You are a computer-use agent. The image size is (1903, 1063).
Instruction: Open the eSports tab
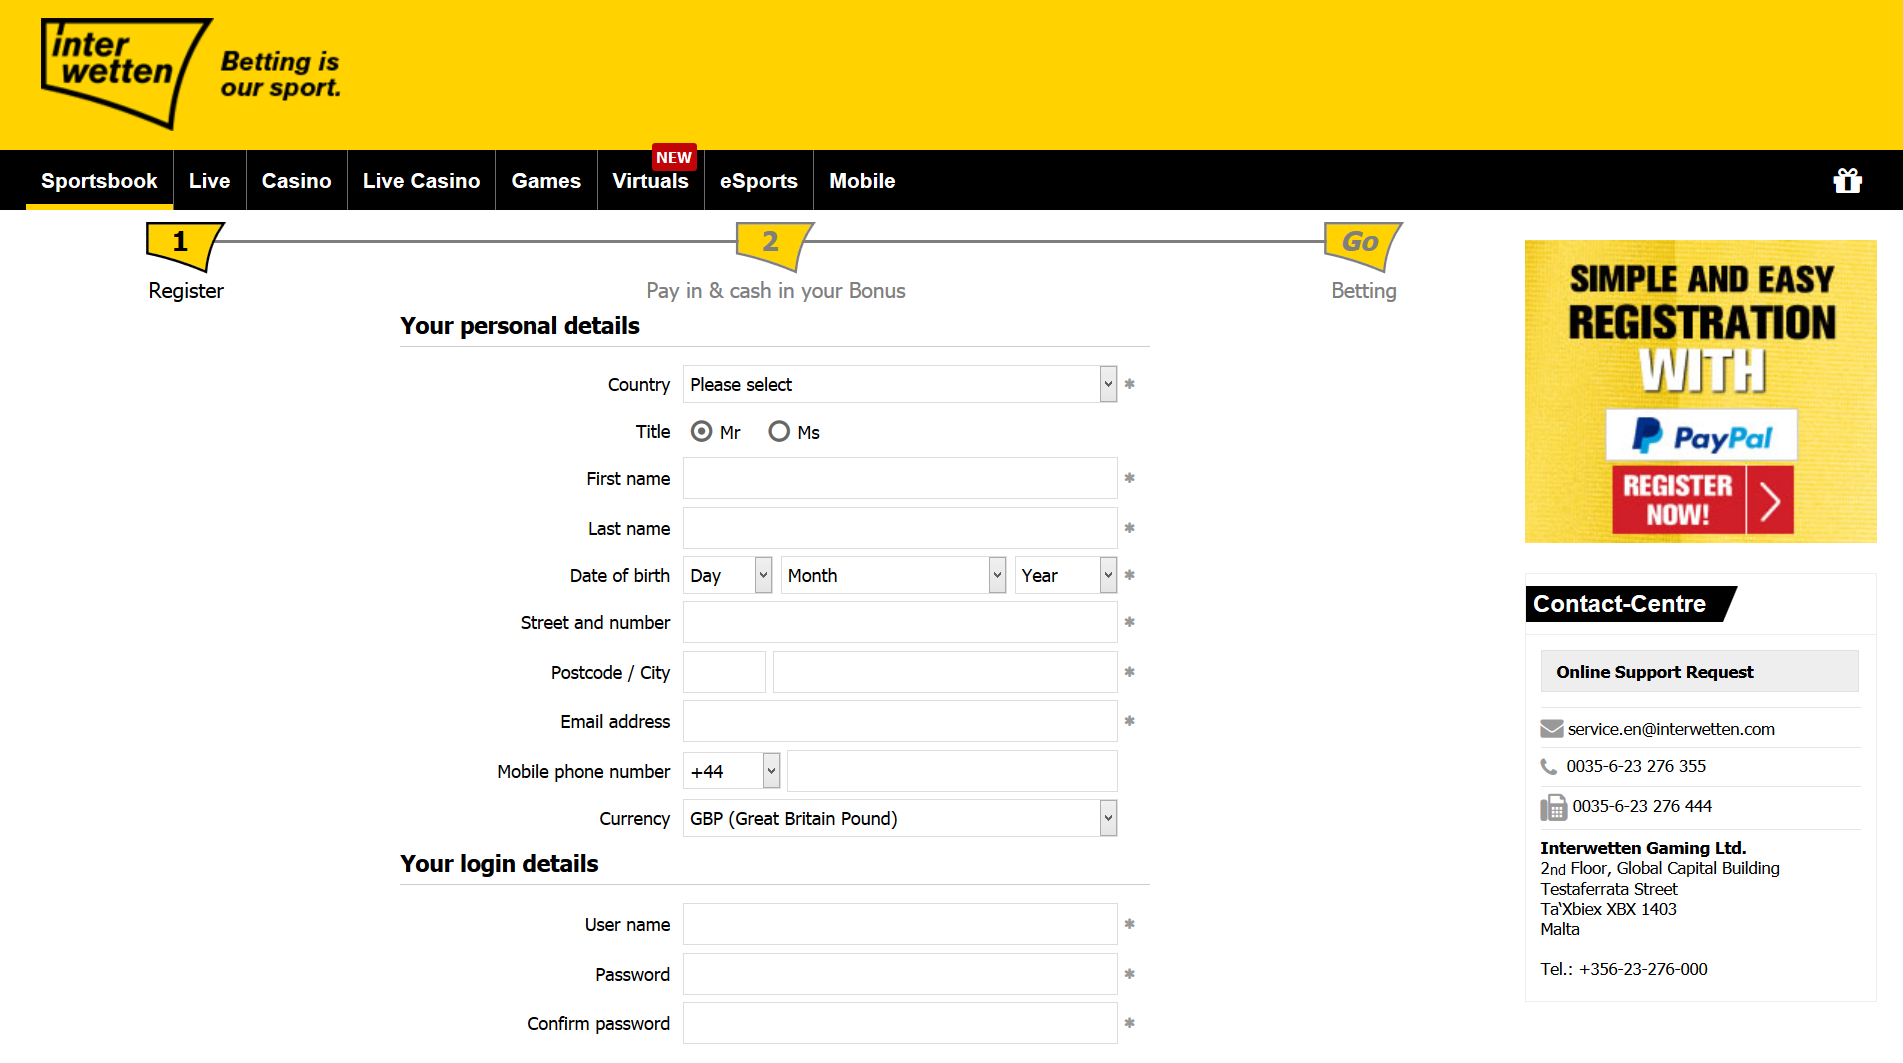759,181
